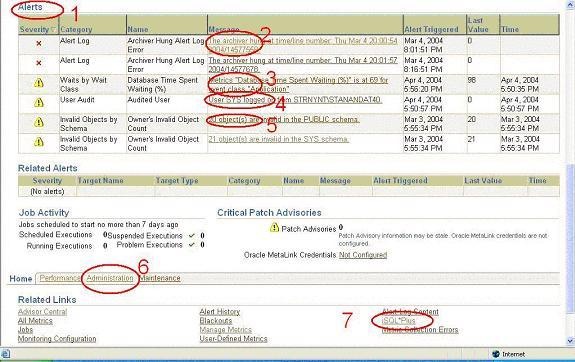Open the User SYS logged on alert message

[x=295, y=100]
